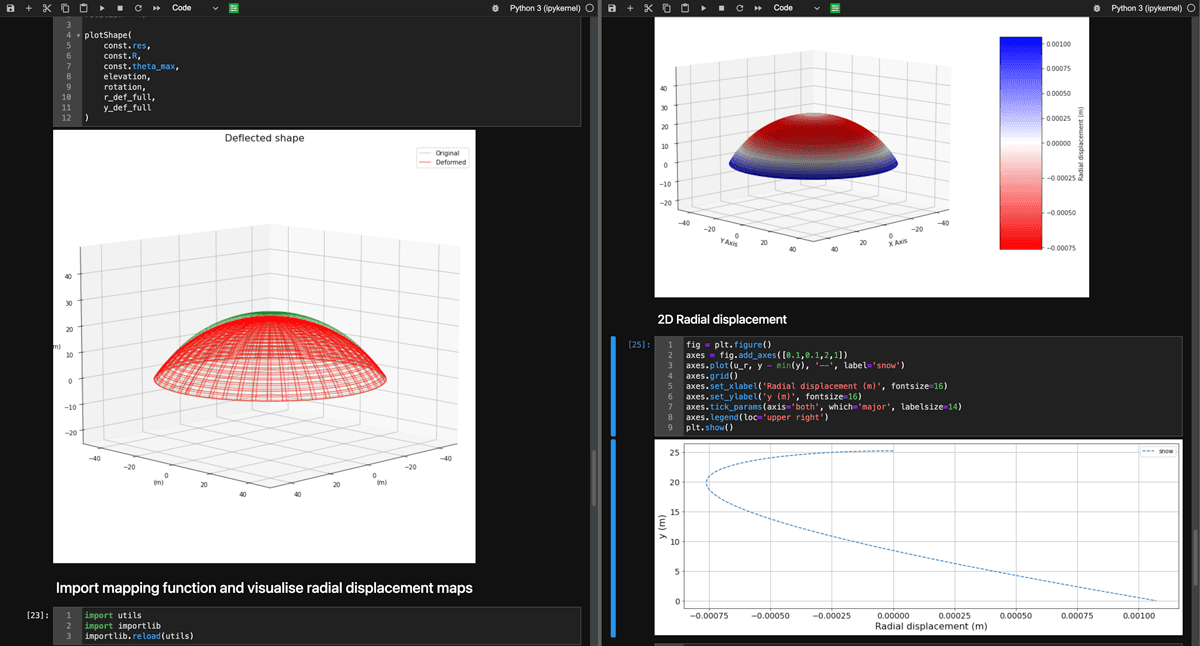The width and height of the screenshot is (1200, 646).
Task: Click the red-blue displacement colorbar
Action: click(1020, 142)
